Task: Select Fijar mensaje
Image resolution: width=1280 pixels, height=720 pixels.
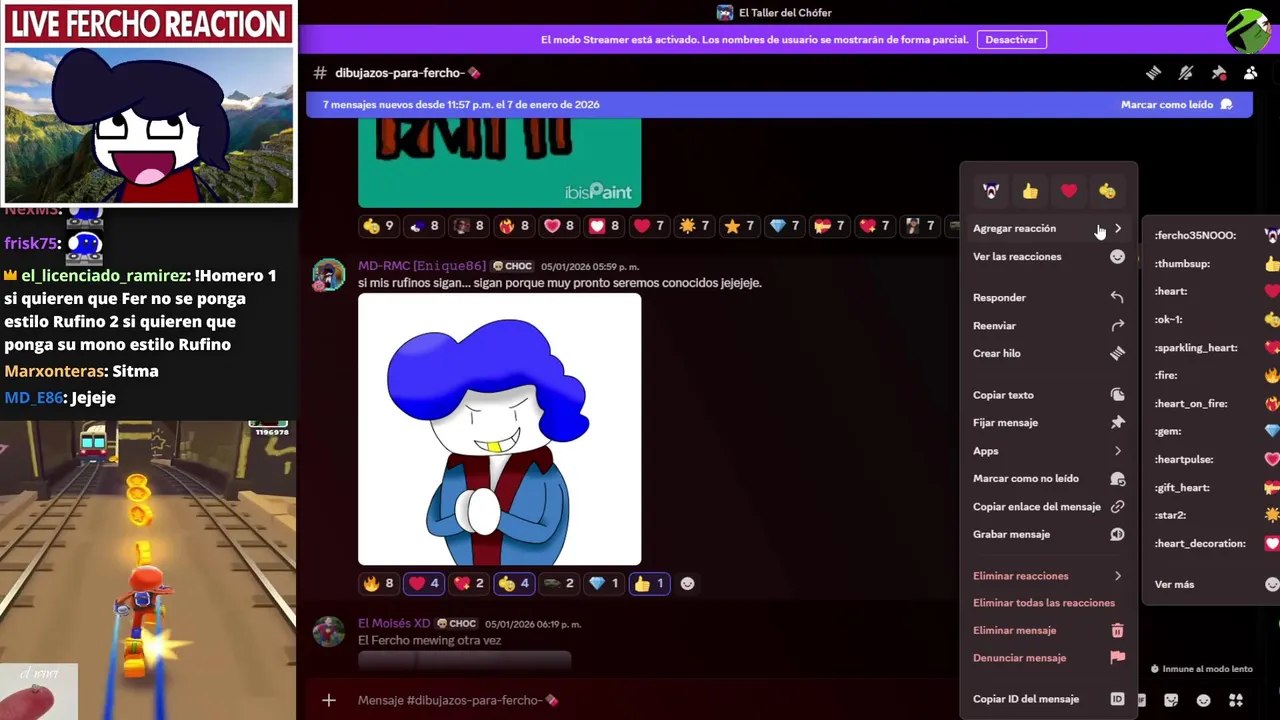Action: (1048, 423)
